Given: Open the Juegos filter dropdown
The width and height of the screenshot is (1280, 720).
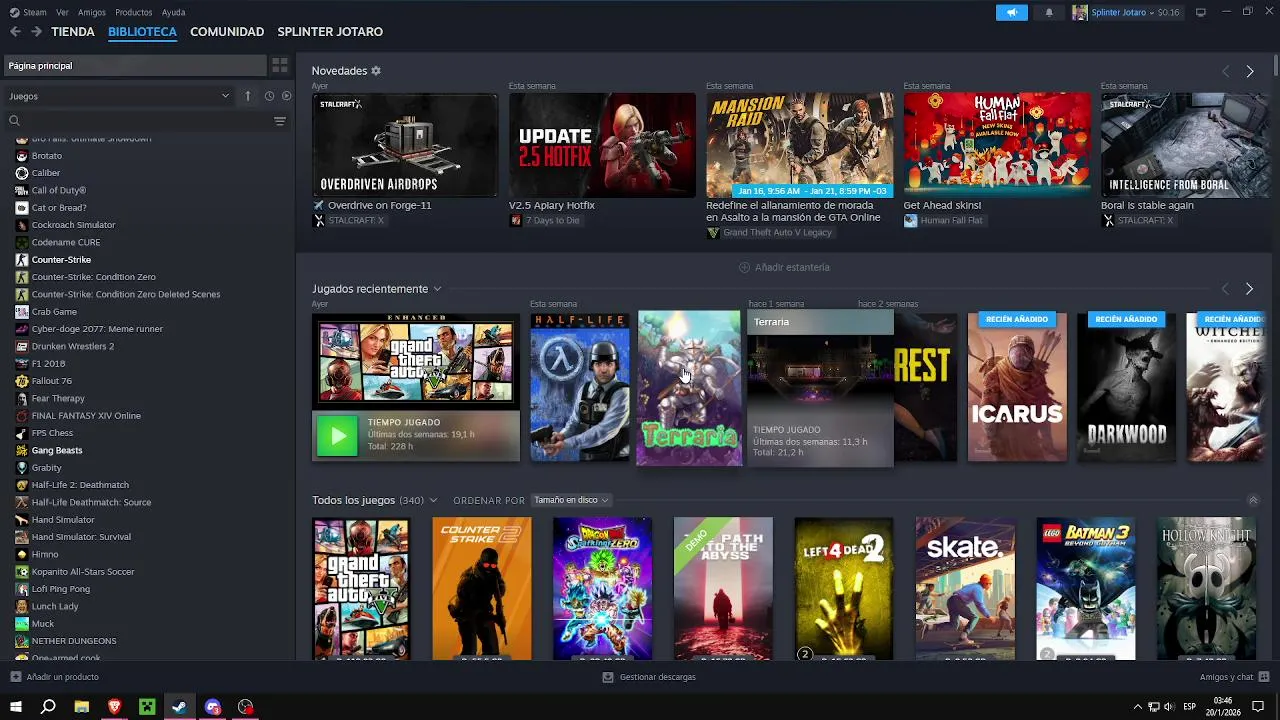Looking at the screenshot, I should click(119, 96).
